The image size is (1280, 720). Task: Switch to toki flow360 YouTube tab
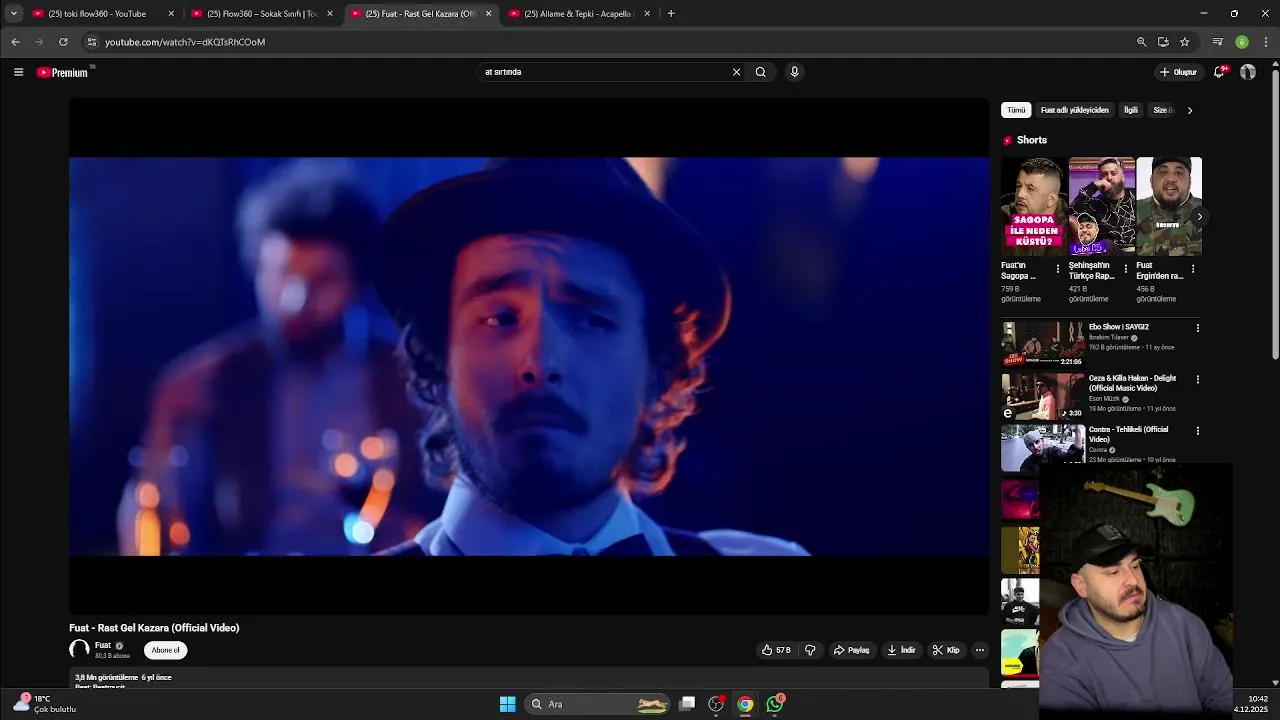(103, 14)
